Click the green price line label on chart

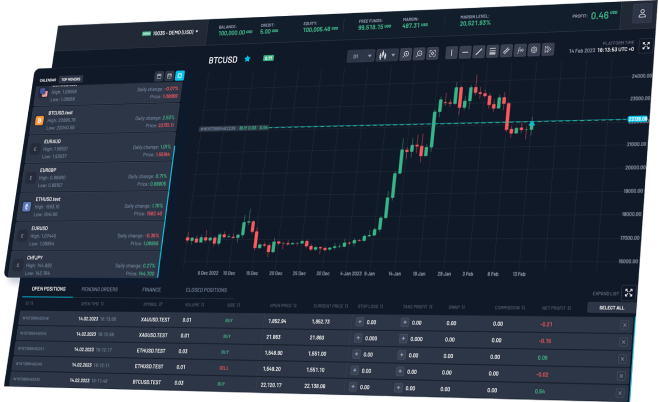pos(639,119)
